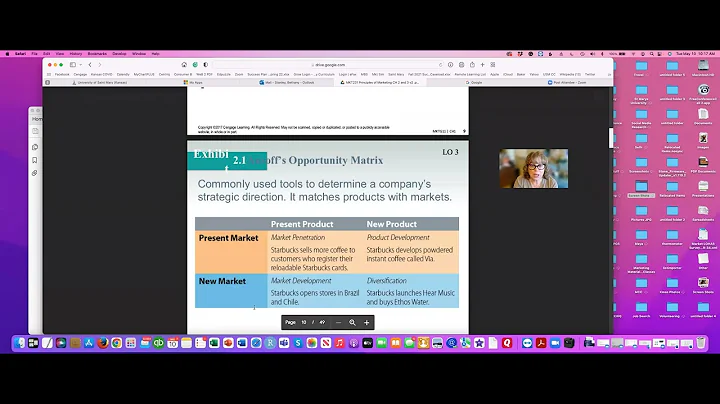Open the Window menu

coord(139,54)
